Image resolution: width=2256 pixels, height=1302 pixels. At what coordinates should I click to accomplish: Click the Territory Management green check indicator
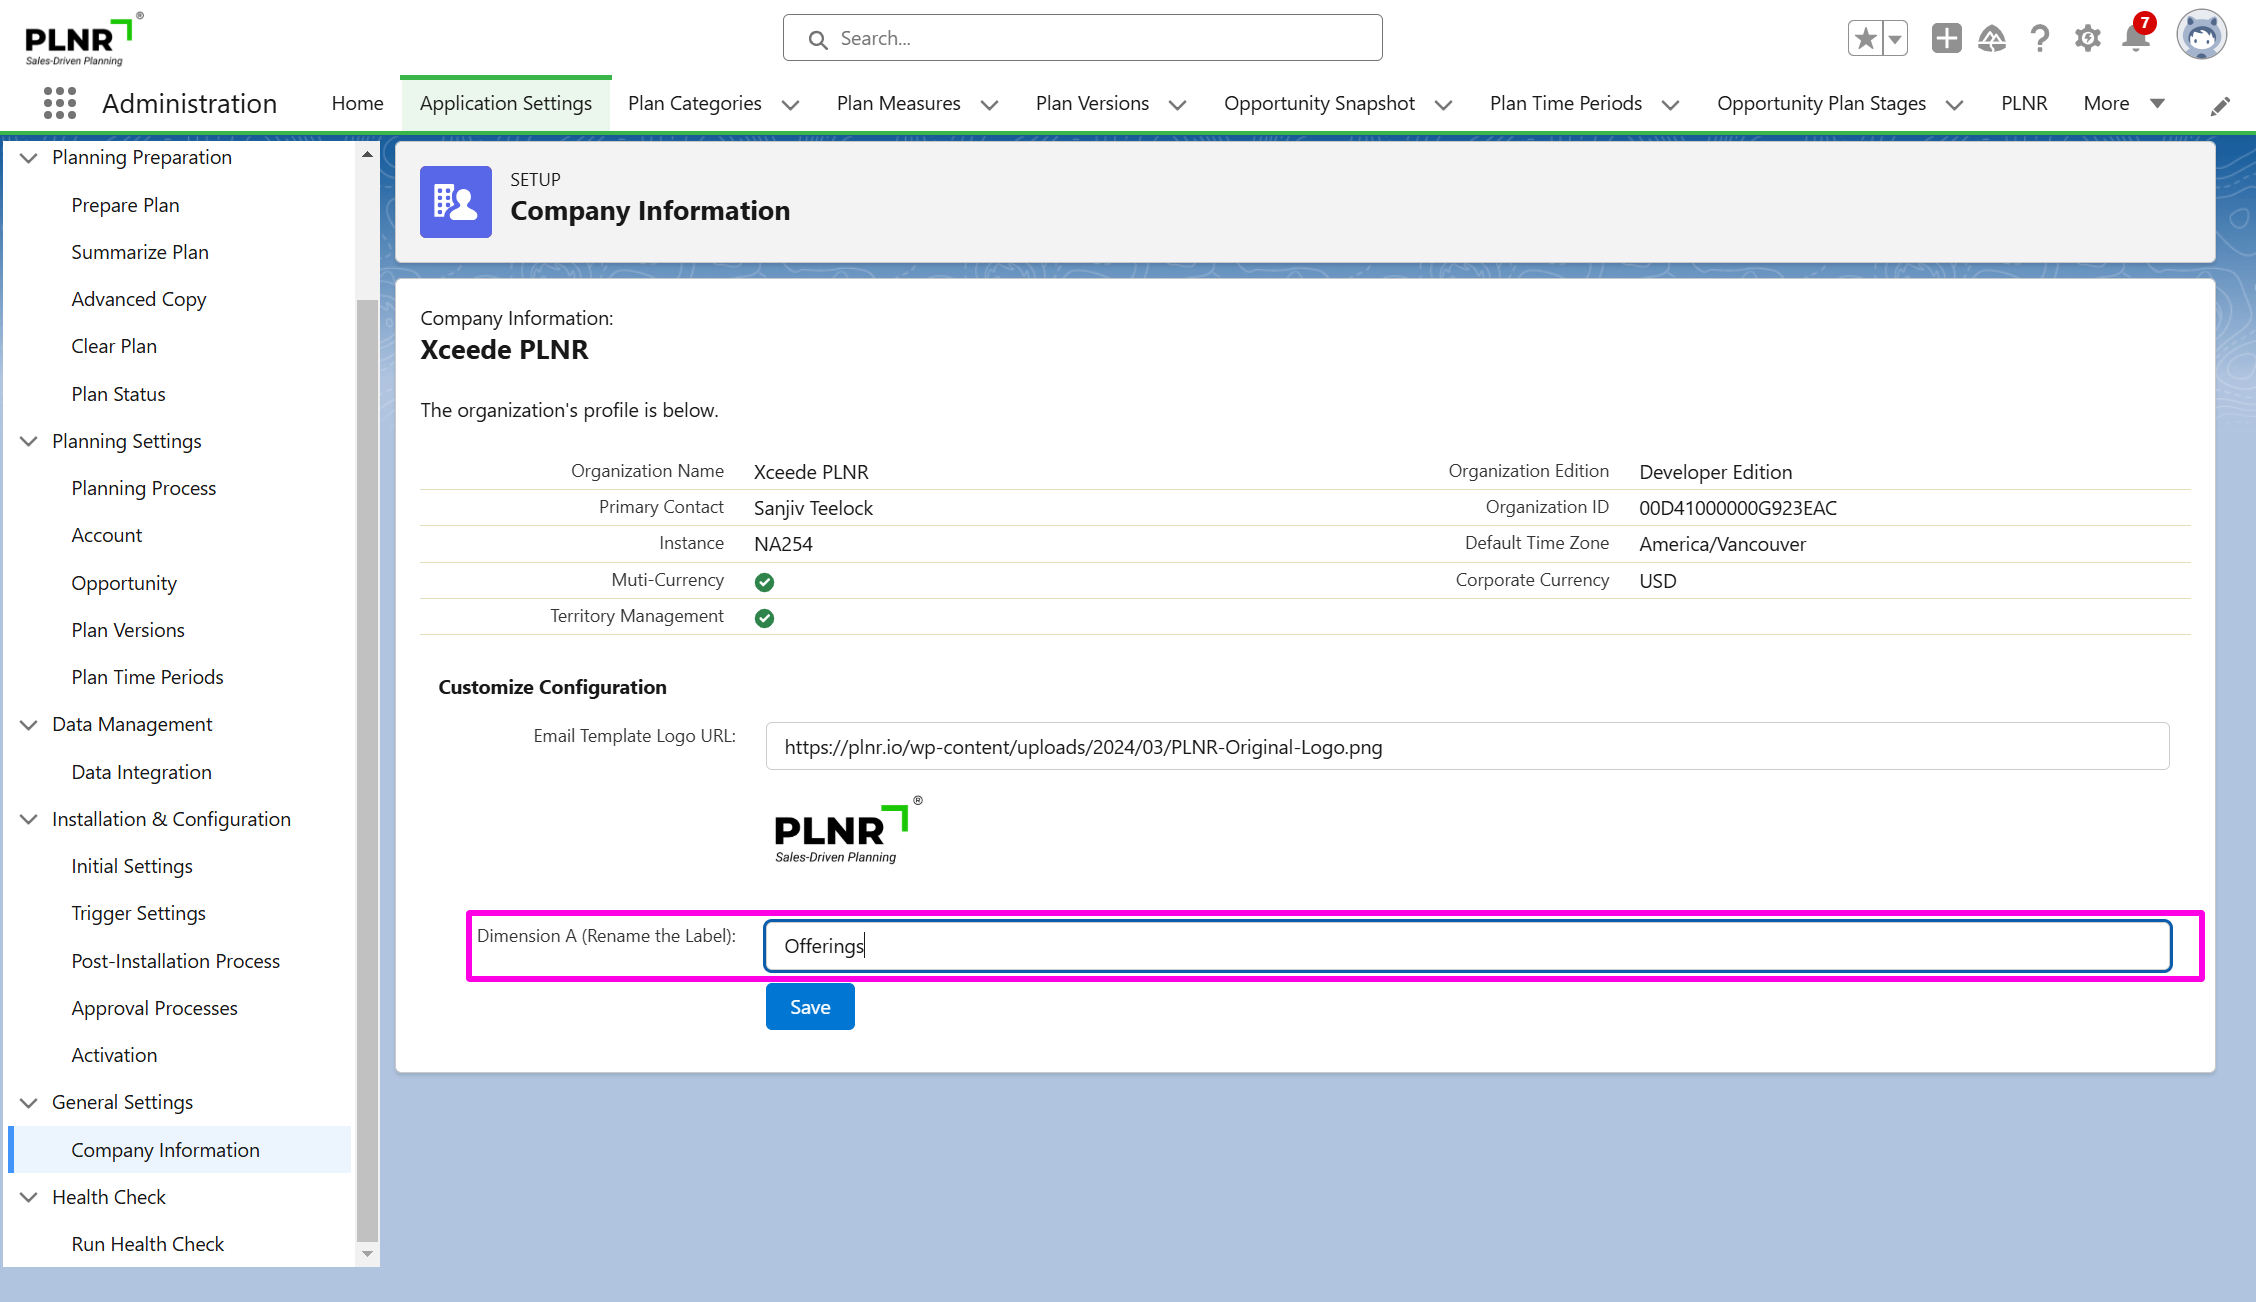(764, 618)
